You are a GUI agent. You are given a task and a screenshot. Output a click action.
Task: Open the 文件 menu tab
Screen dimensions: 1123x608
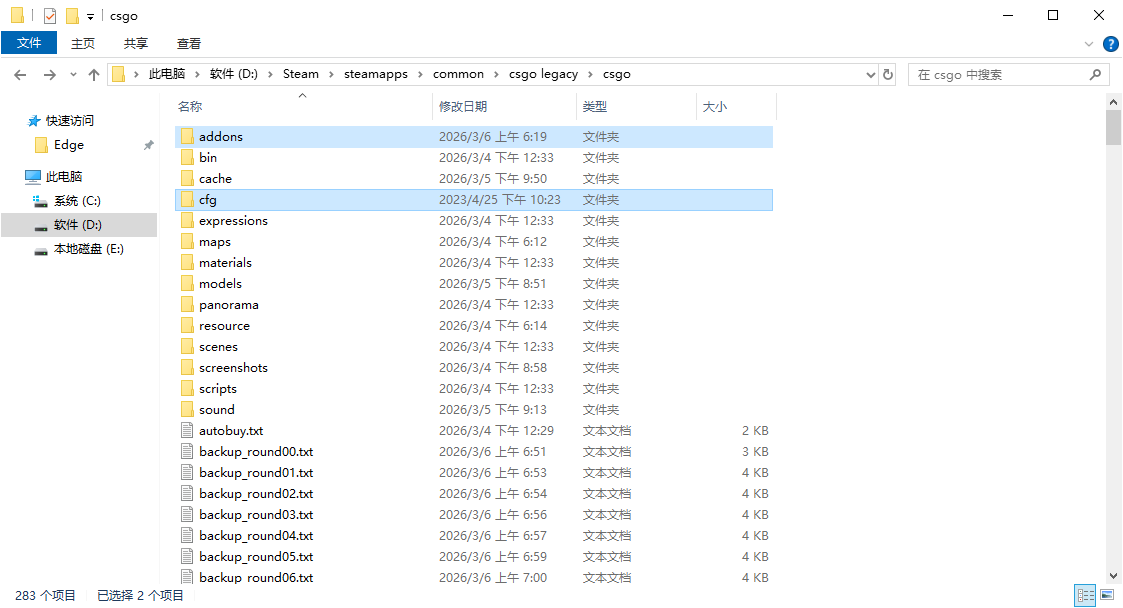click(29, 43)
